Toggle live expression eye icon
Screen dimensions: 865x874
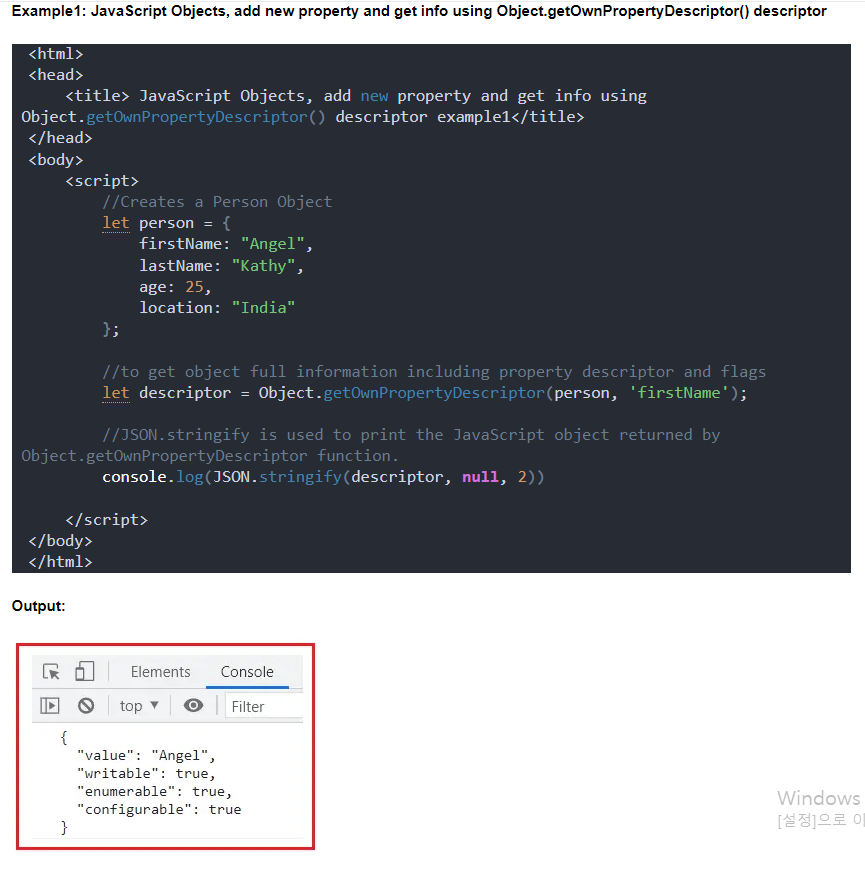(193, 706)
